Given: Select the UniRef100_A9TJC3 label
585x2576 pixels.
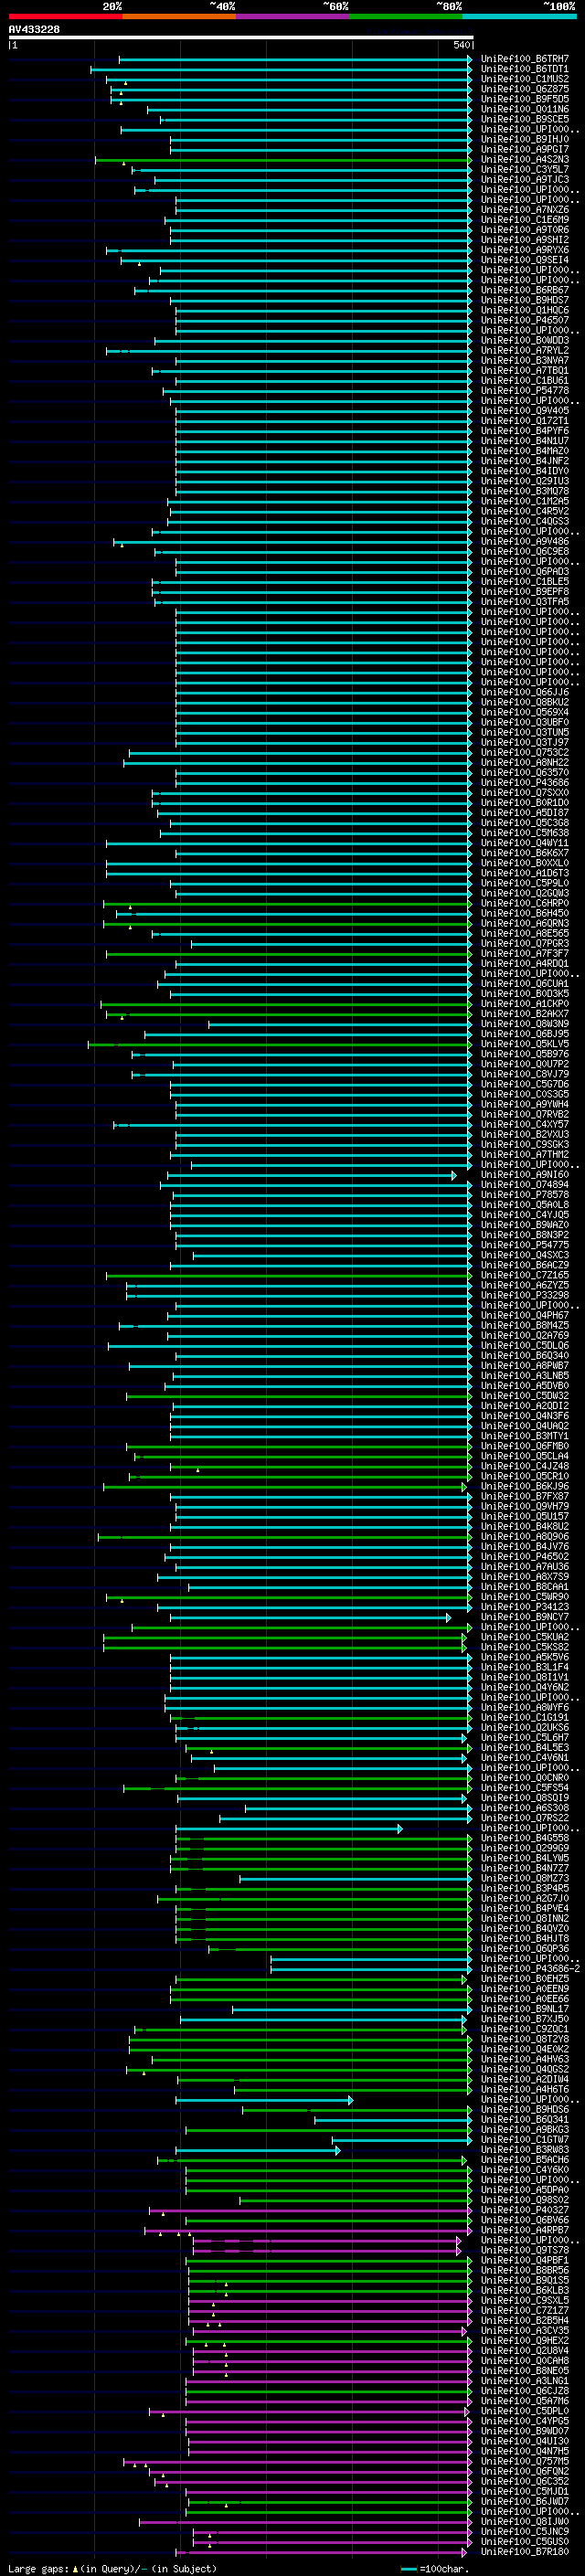Looking at the screenshot, I should (x=524, y=180).
